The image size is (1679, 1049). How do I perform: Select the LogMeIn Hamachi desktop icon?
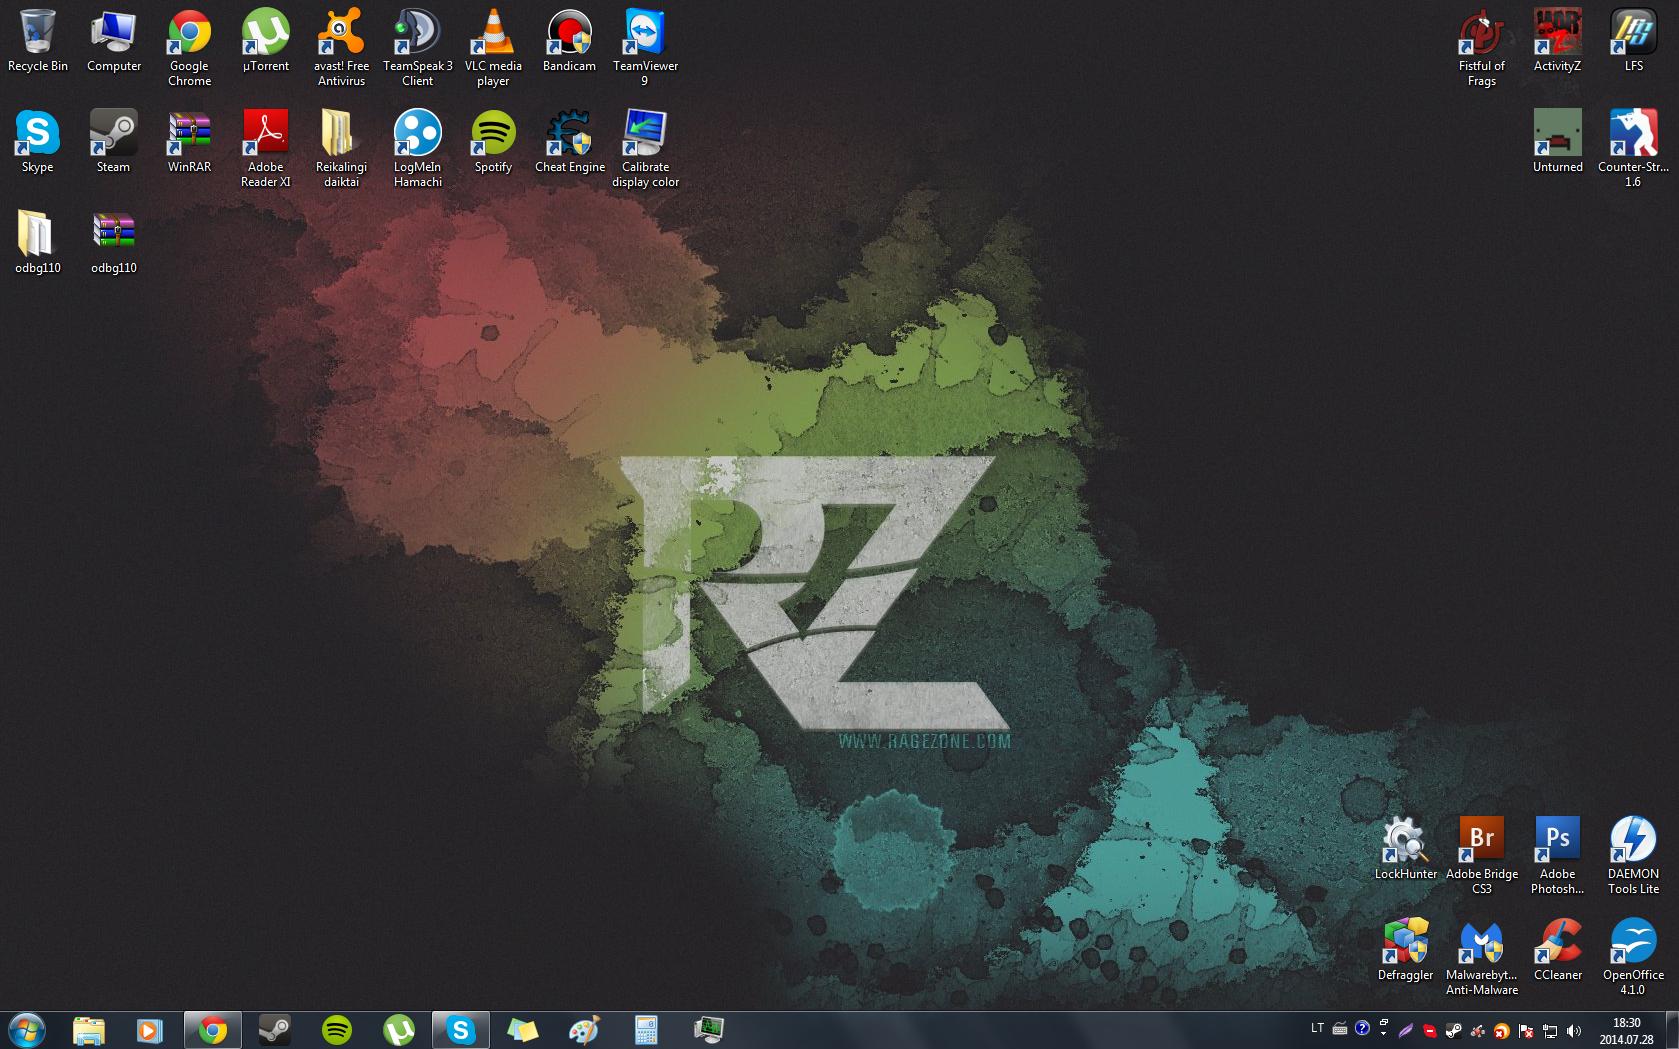(417, 135)
